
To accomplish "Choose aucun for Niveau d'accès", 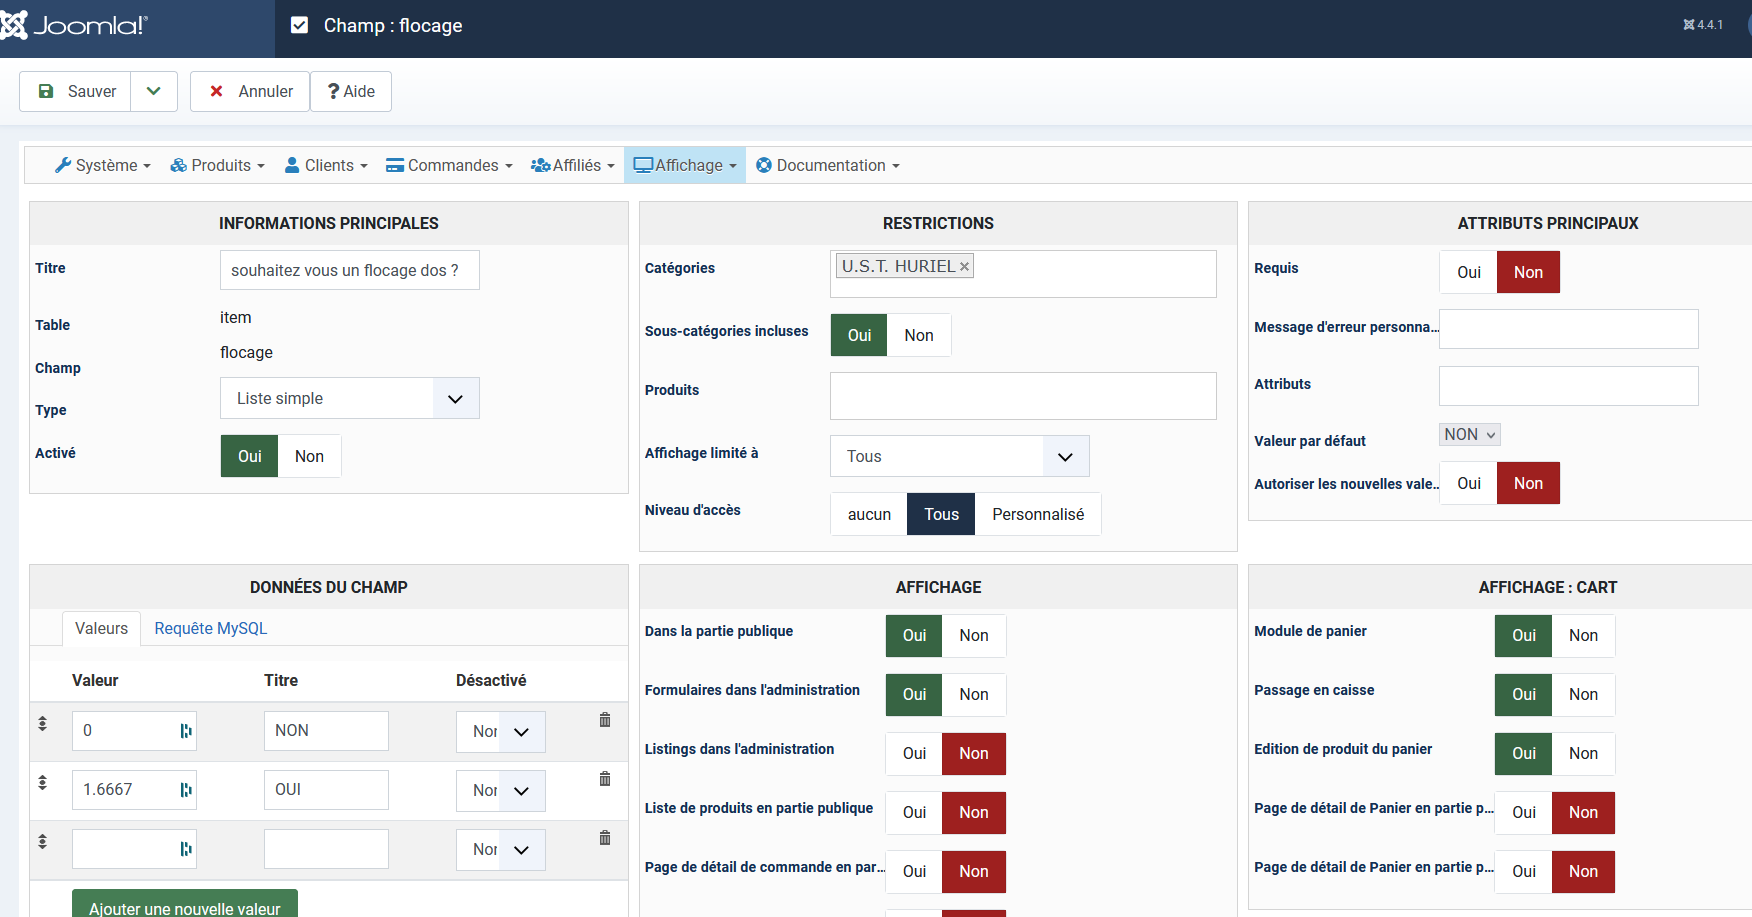I will pyautogui.click(x=869, y=514).
